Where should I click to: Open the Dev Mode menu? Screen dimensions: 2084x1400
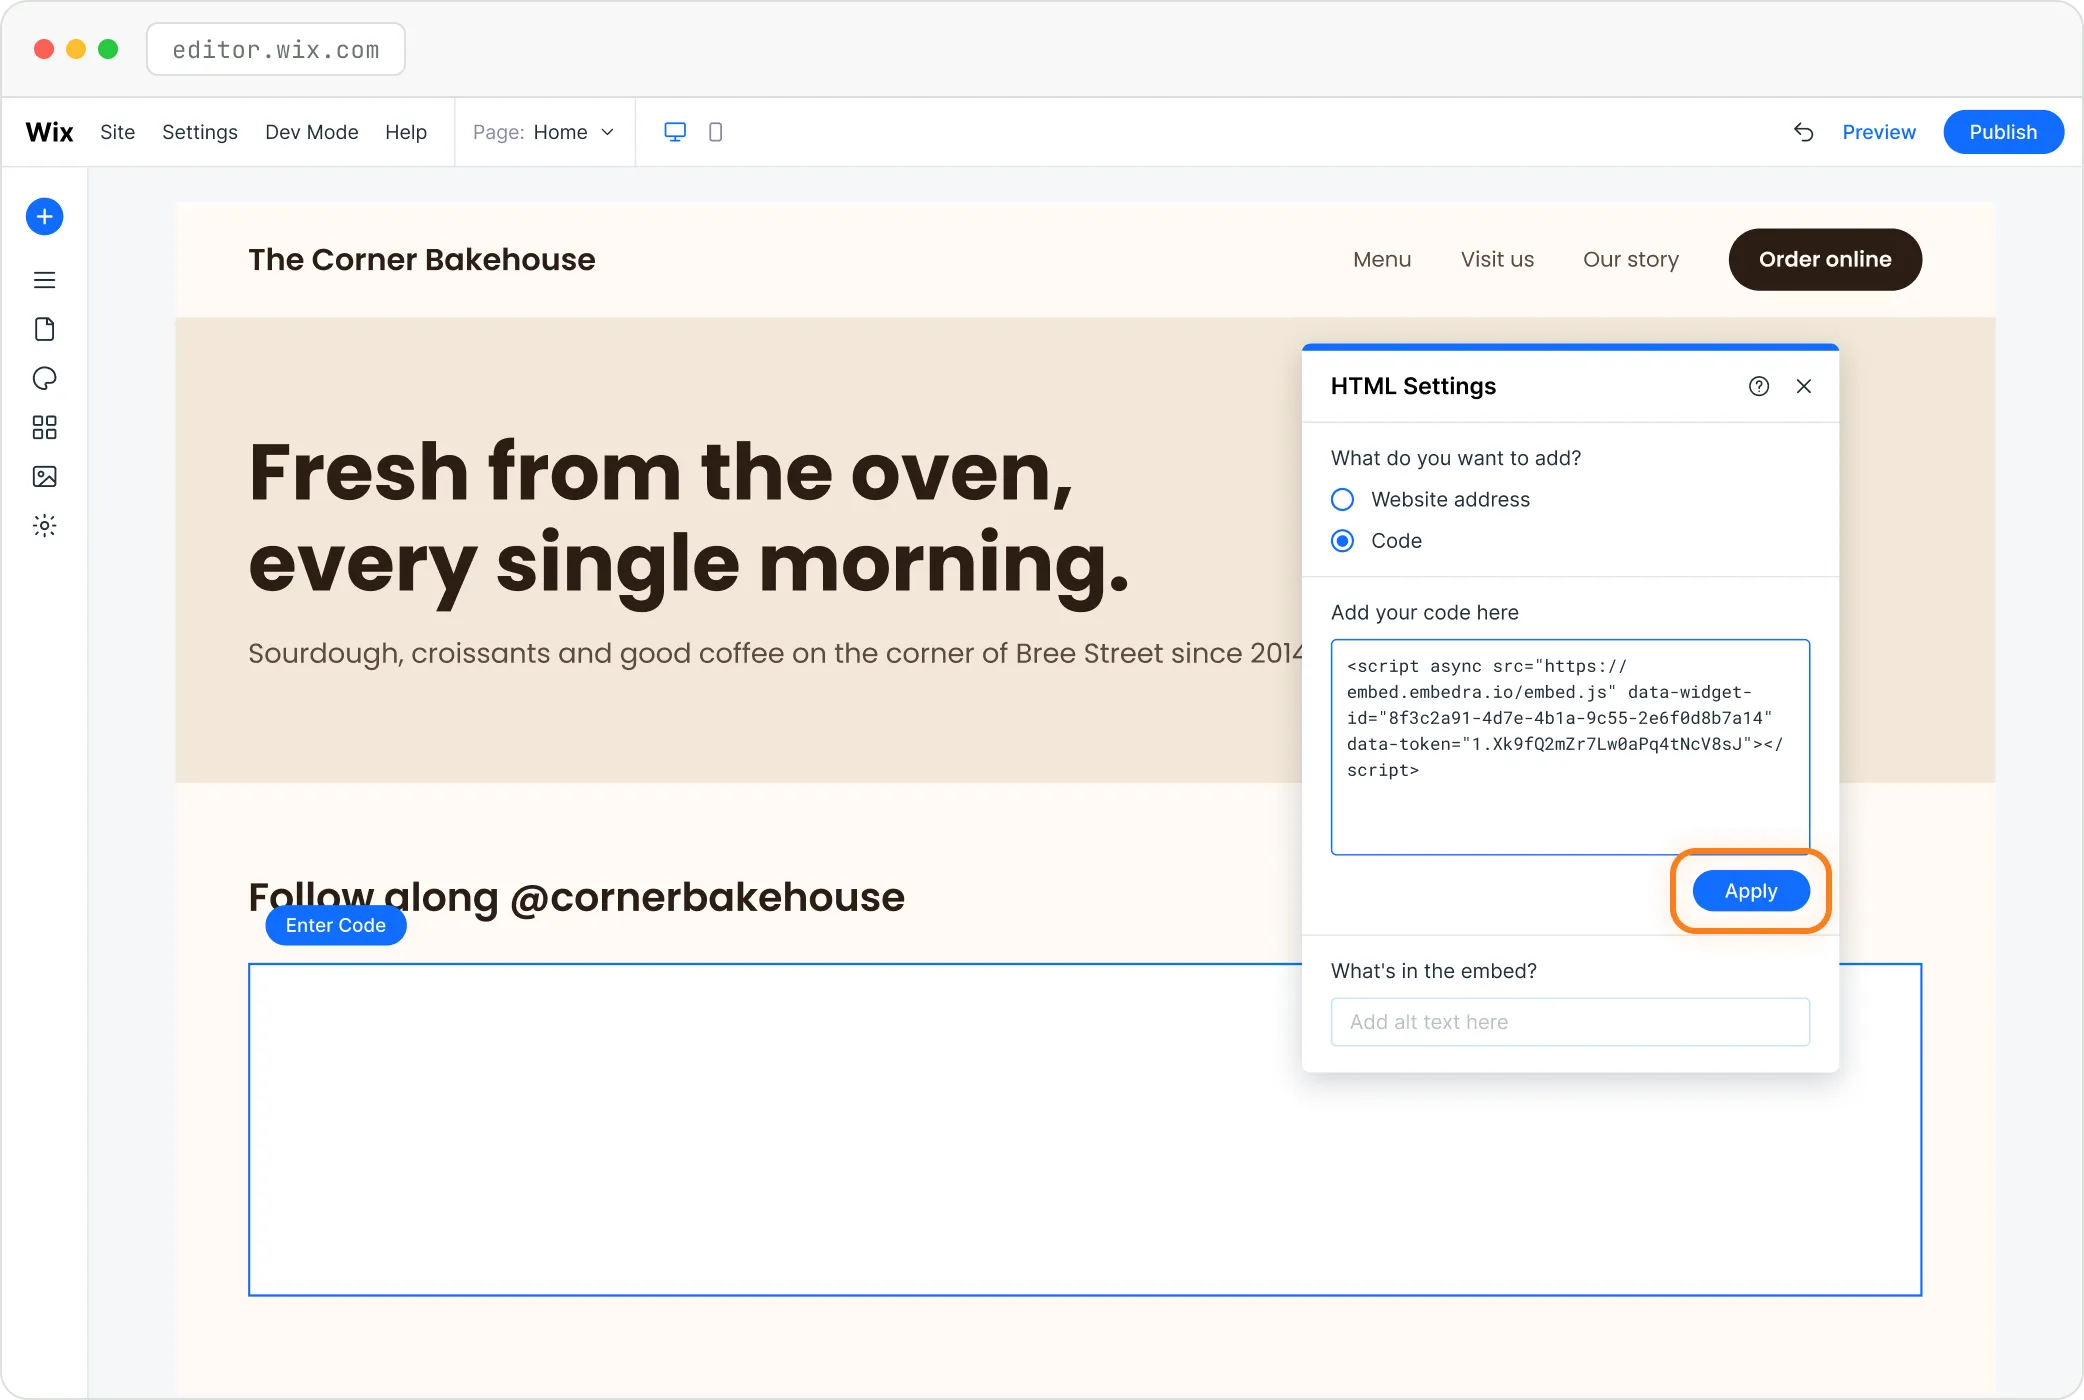[312, 132]
